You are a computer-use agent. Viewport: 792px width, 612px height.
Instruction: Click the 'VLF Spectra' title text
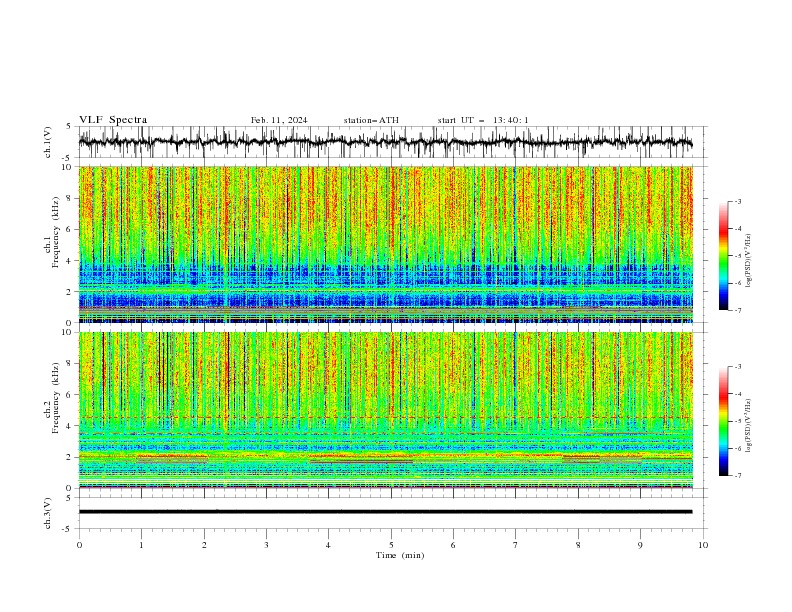click(113, 120)
